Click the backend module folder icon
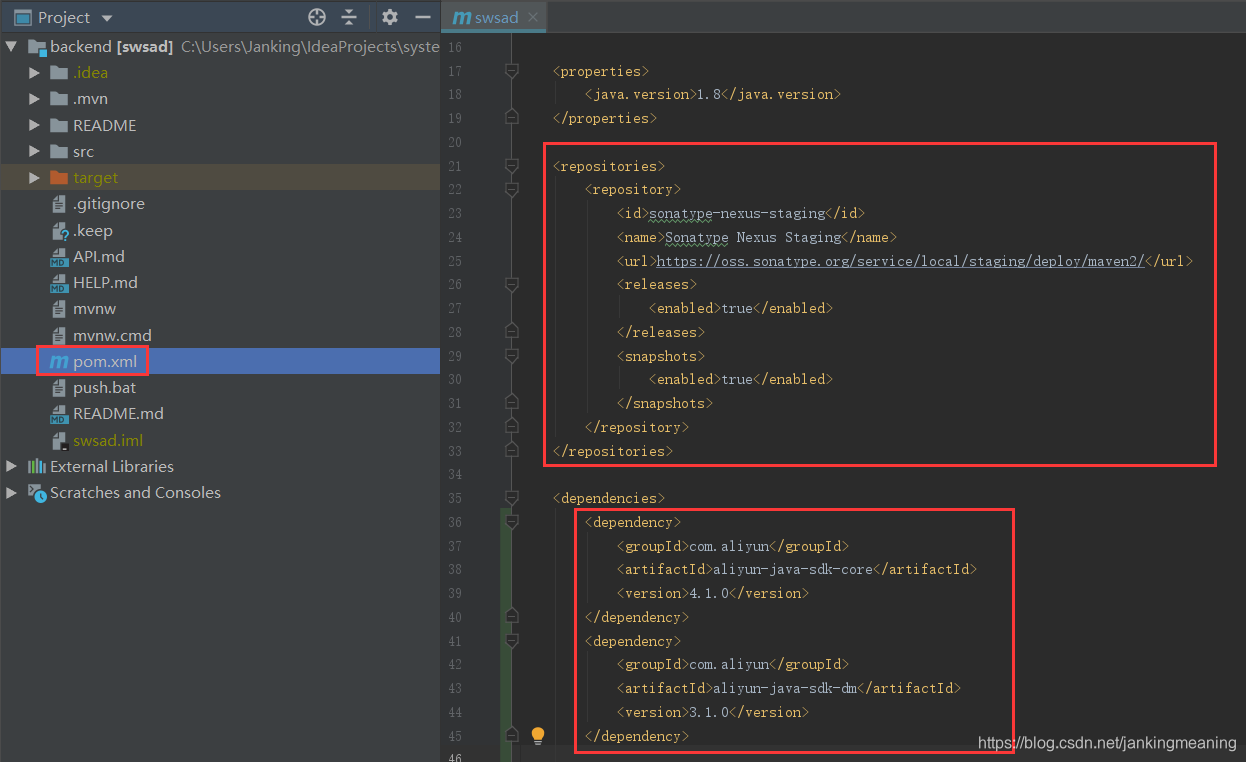The image size is (1246, 762). (37, 46)
